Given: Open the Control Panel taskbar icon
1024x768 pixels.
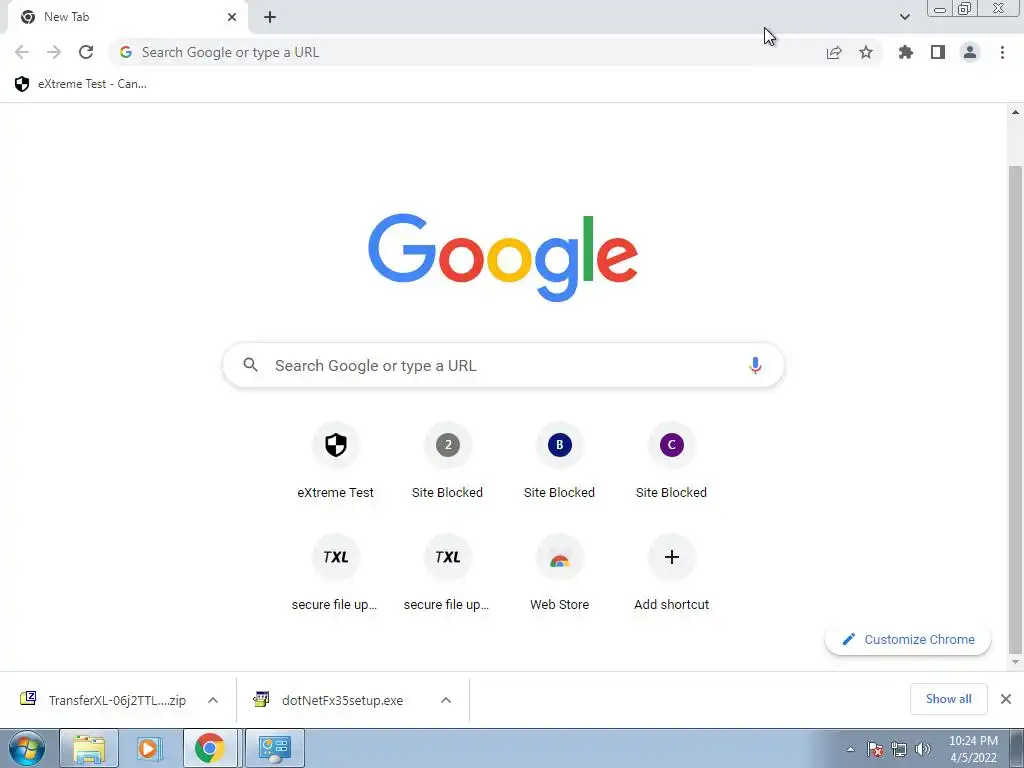Looking at the screenshot, I should [274, 748].
